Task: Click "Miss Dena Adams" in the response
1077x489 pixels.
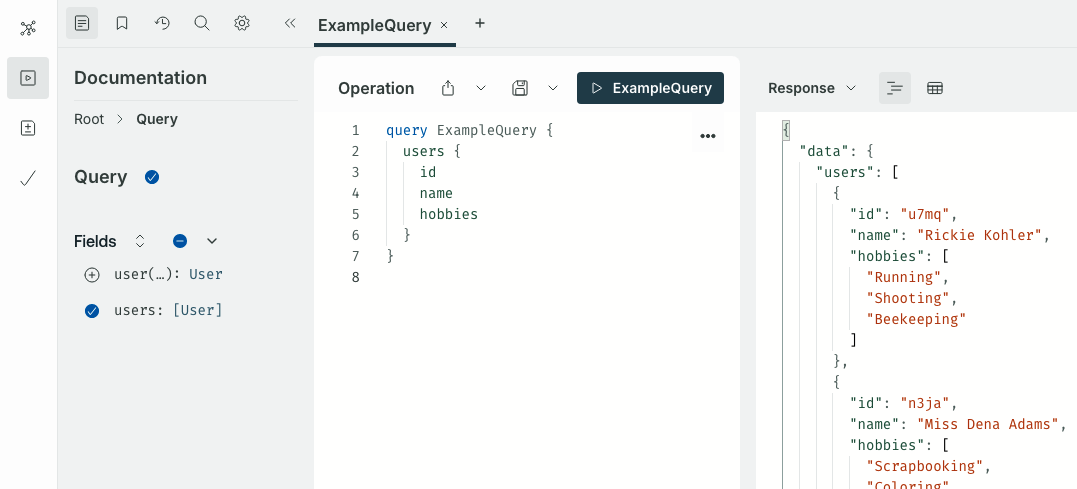Action: [x=988, y=424]
